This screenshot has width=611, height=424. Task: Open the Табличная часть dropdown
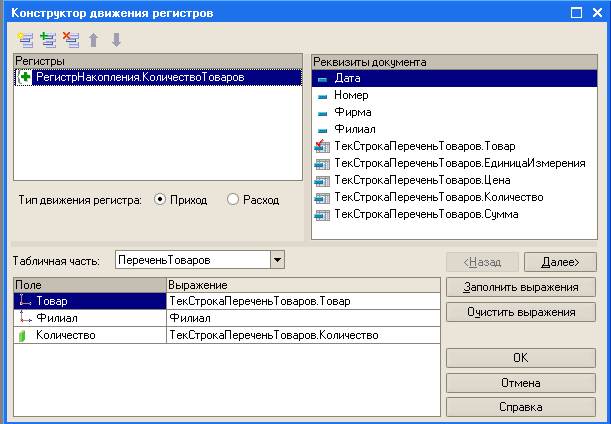click(277, 260)
